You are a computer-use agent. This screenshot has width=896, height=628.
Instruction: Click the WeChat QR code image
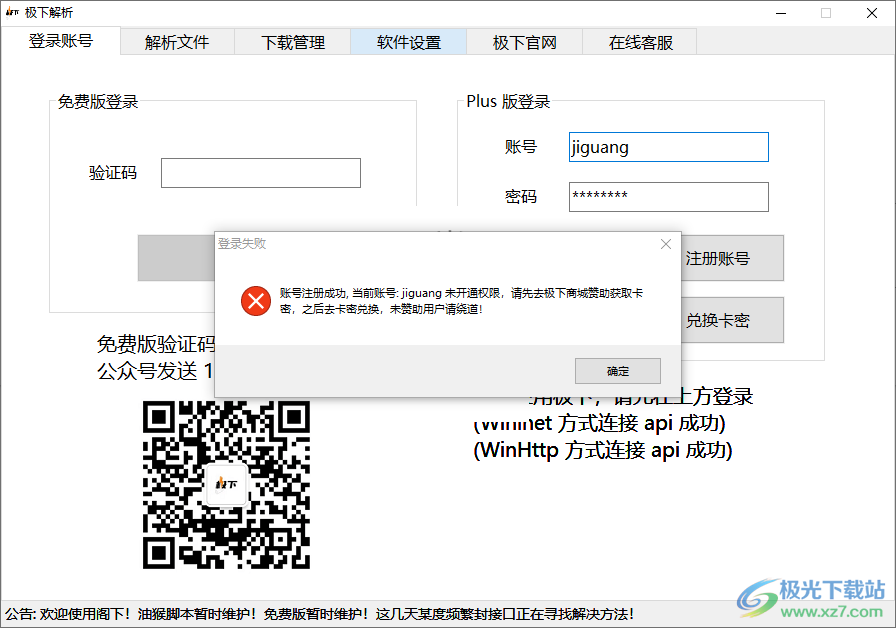[x=226, y=485]
